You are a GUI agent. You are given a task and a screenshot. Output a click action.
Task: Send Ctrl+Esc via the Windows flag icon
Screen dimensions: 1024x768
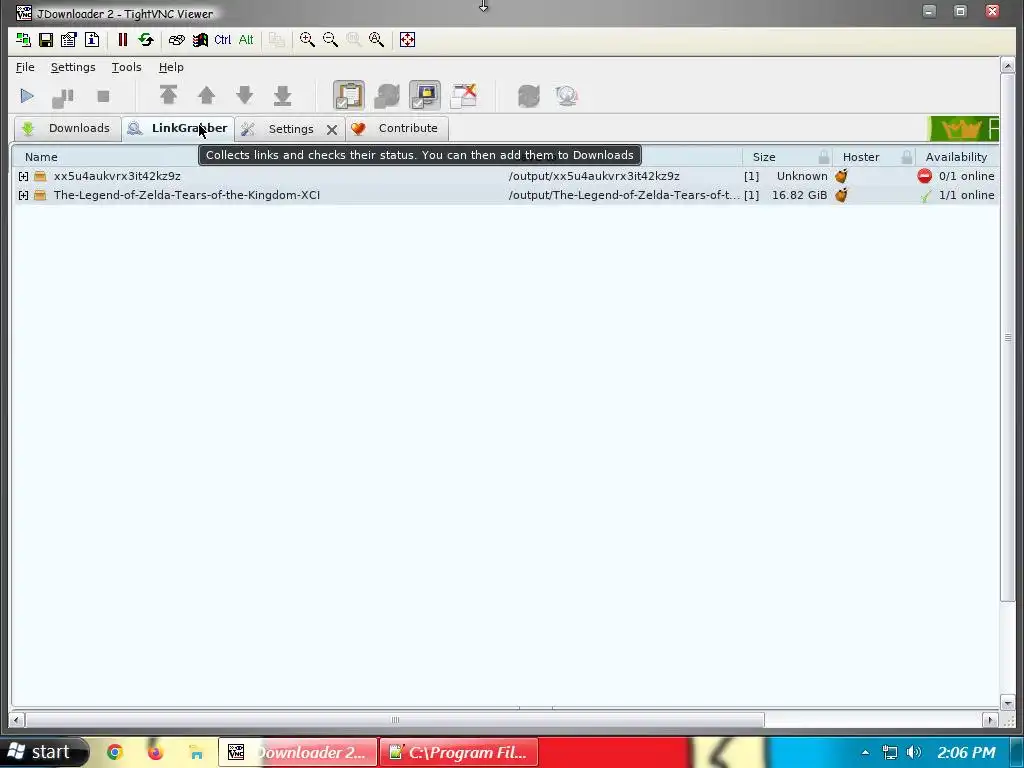coord(200,40)
